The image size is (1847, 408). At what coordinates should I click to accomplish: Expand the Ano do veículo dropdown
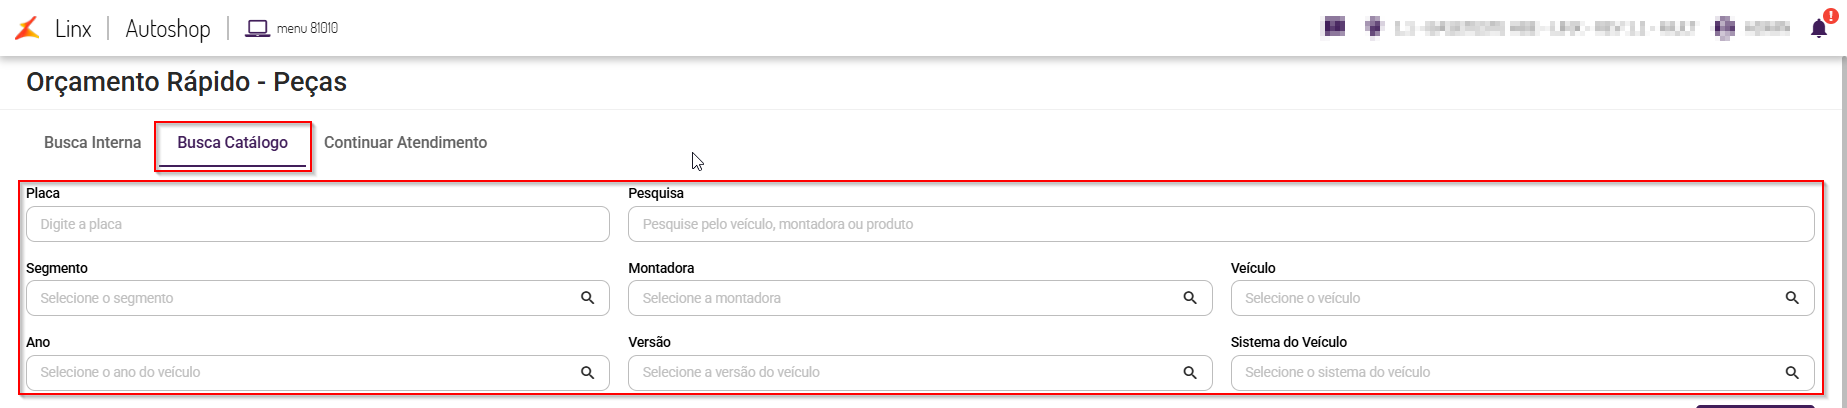(x=300, y=372)
